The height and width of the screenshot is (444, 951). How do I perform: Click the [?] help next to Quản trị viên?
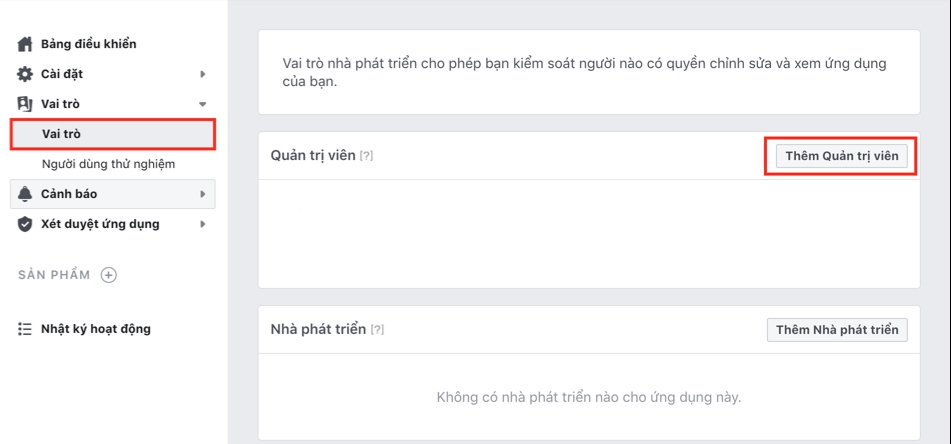click(366, 157)
